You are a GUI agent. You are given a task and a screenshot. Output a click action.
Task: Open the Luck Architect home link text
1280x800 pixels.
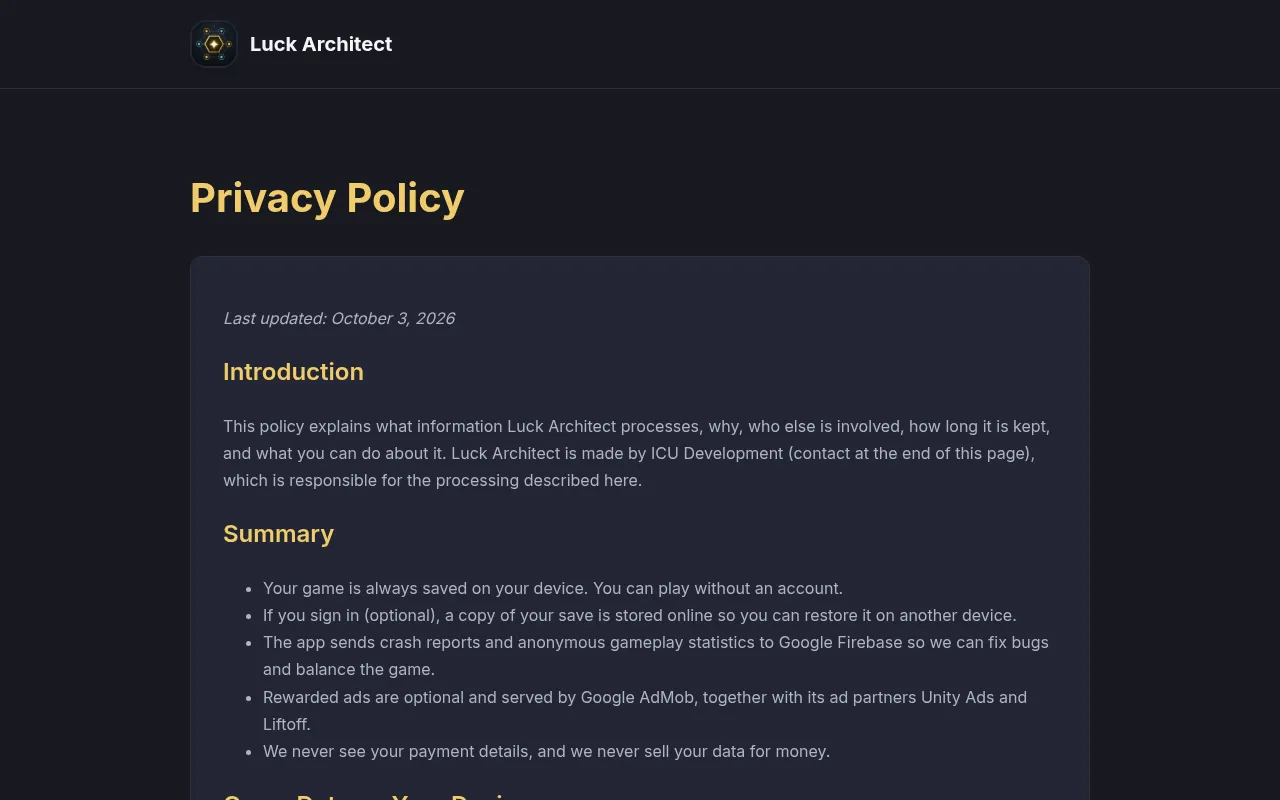321,44
